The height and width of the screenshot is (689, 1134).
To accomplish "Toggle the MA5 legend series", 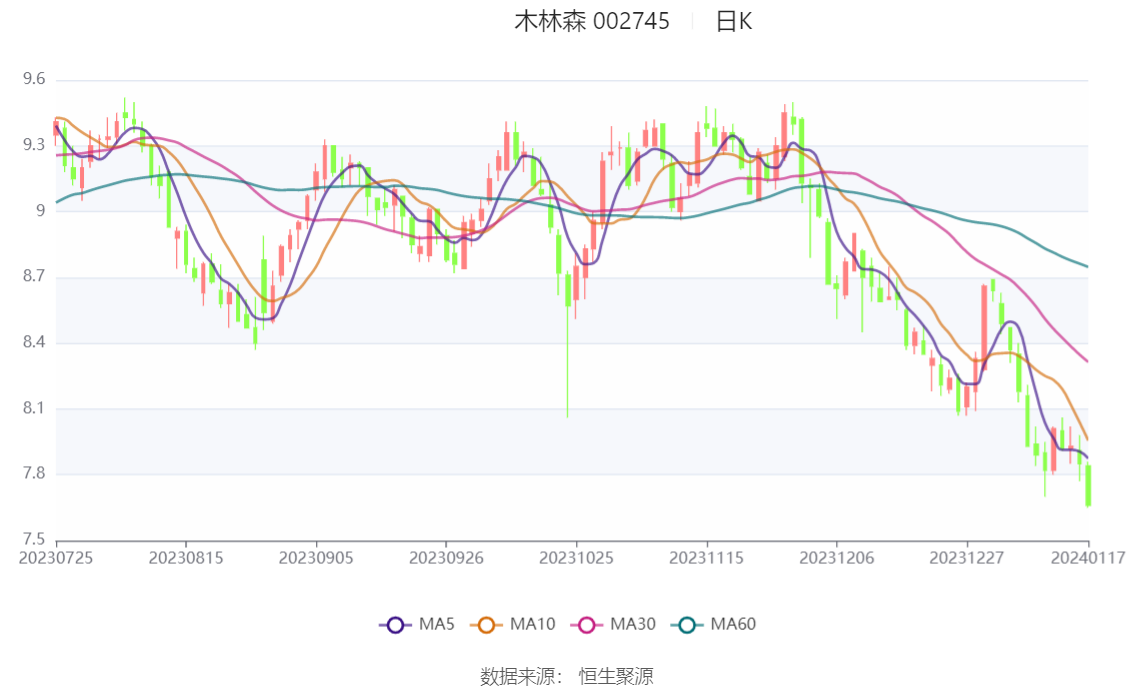I will click(417, 624).
